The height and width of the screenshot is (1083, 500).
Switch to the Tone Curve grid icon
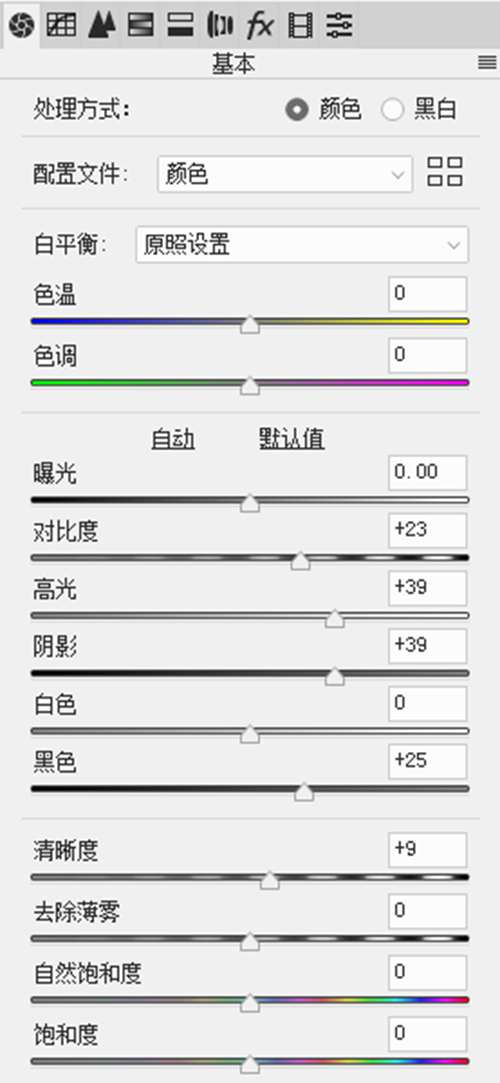(x=61, y=26)
